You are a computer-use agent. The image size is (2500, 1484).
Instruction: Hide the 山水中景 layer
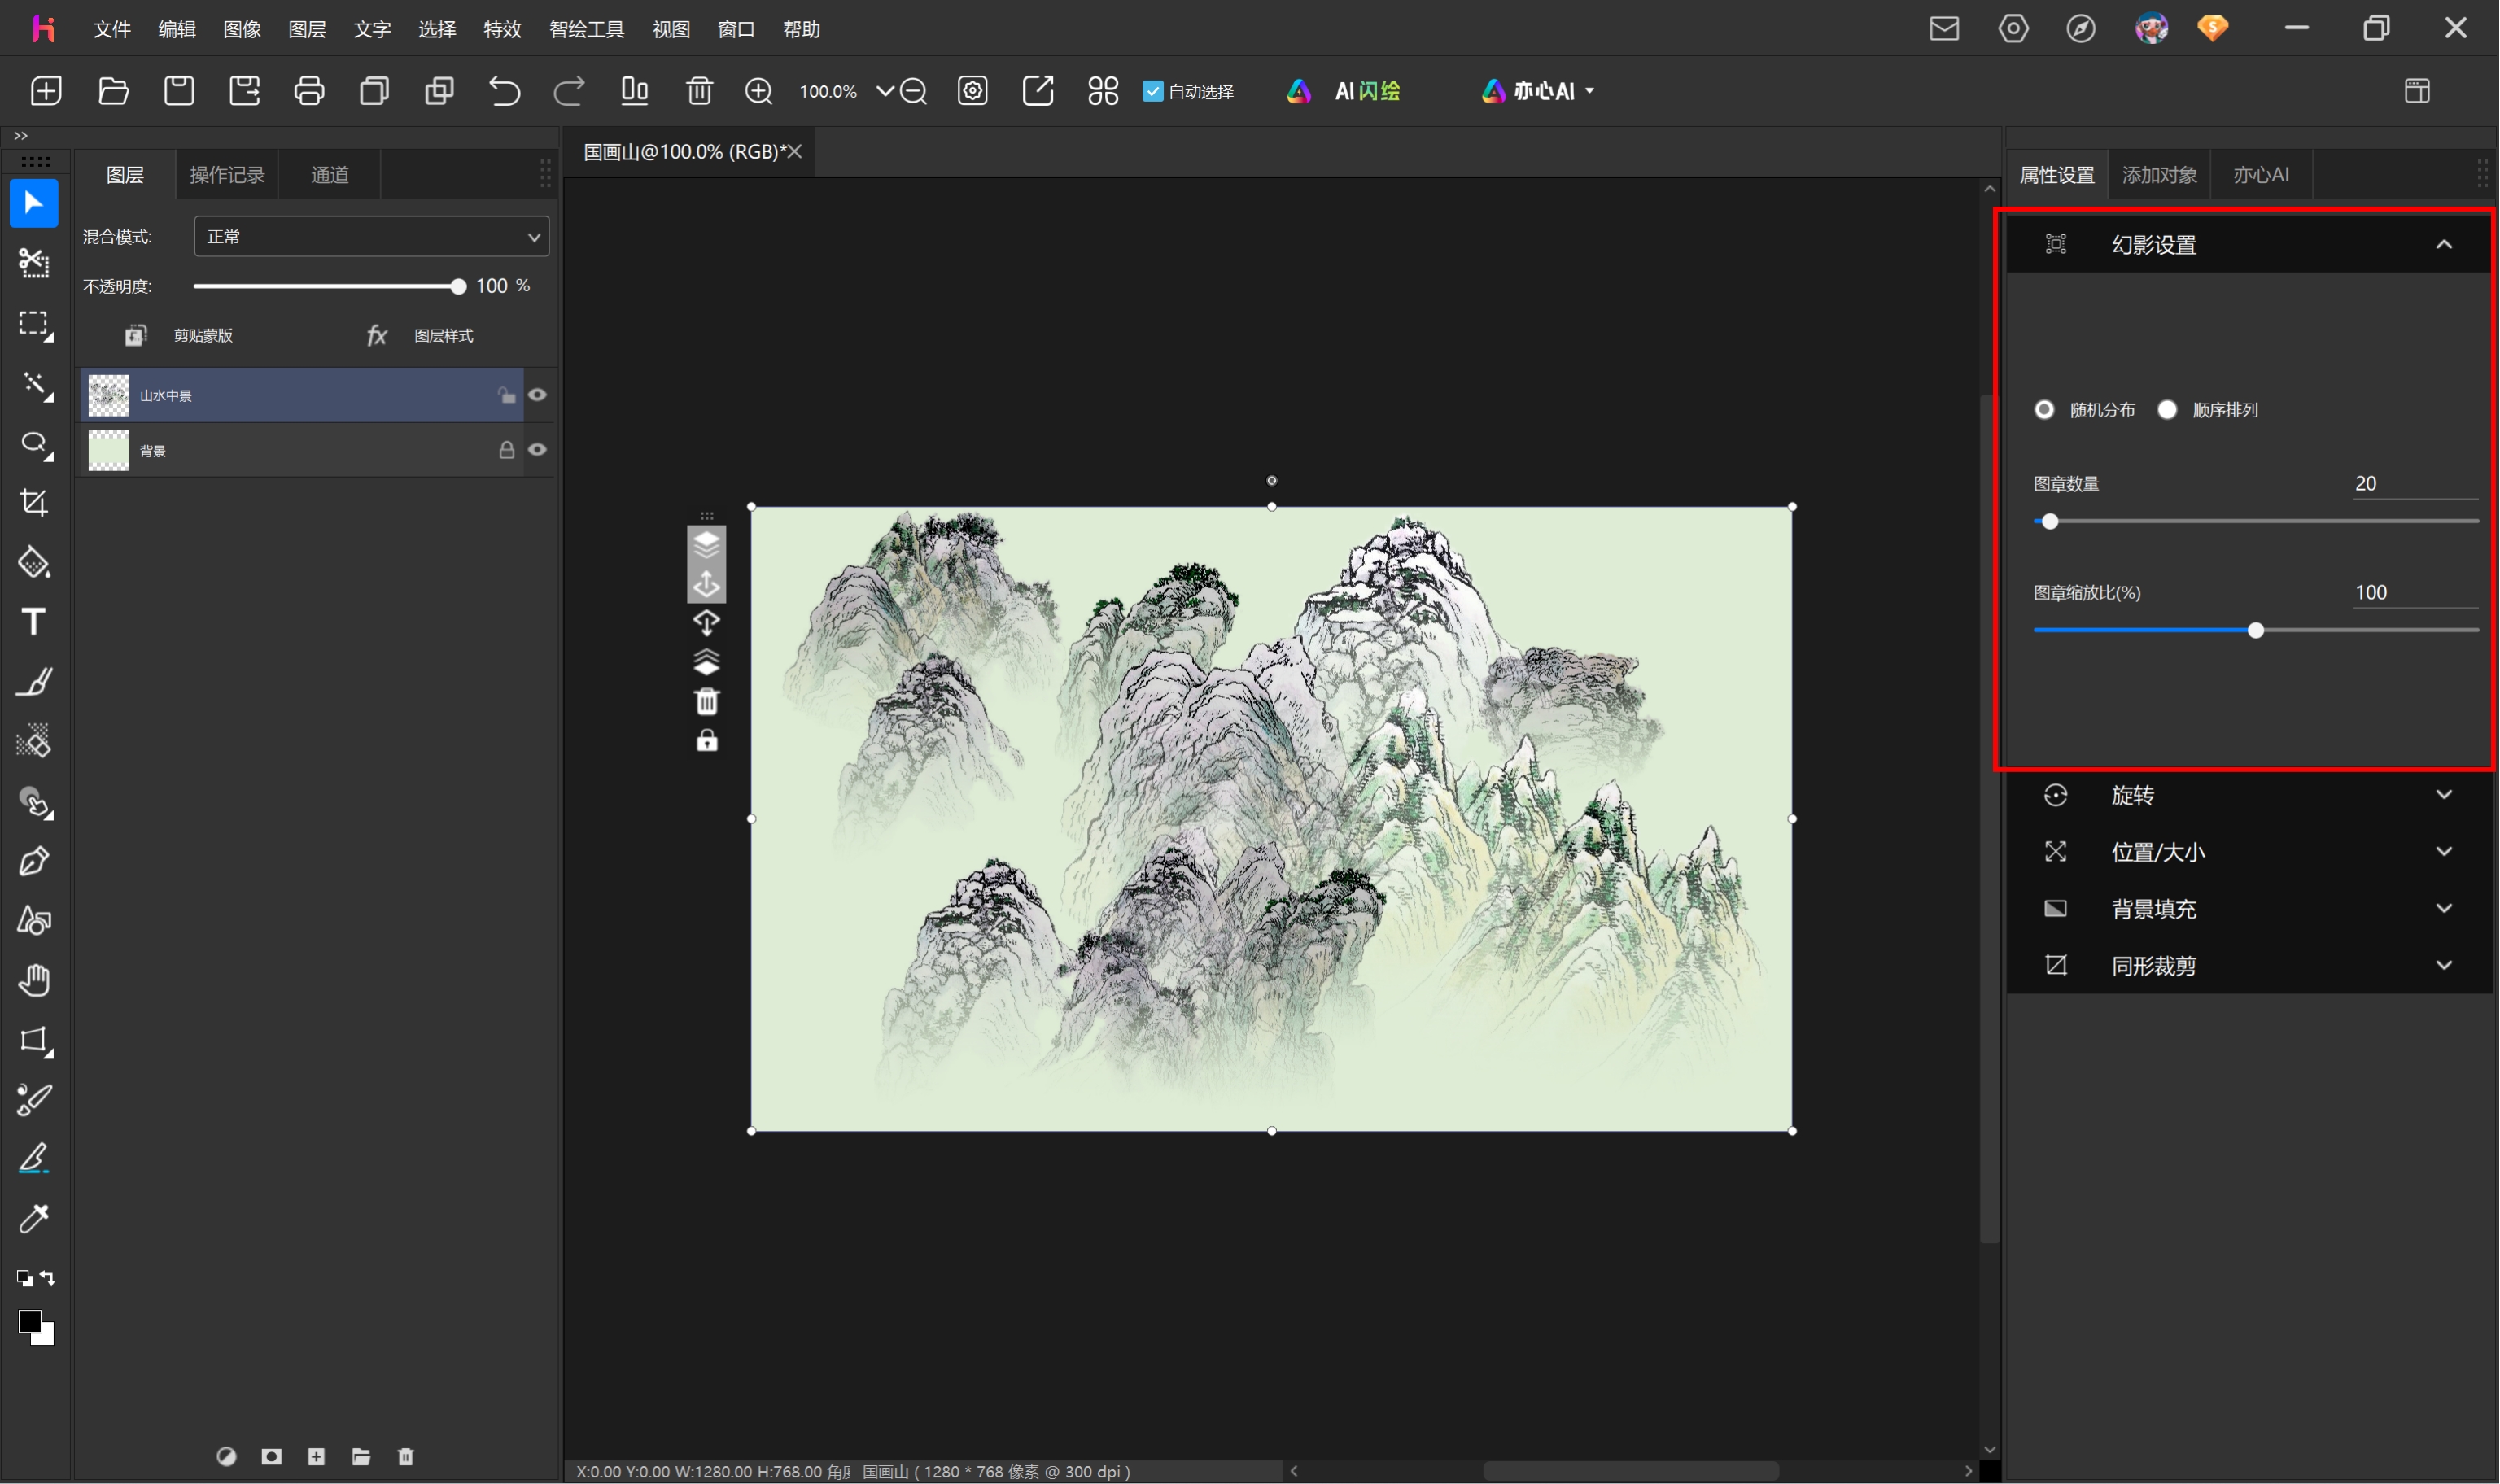pyautogui.click(x=537, y=395)
